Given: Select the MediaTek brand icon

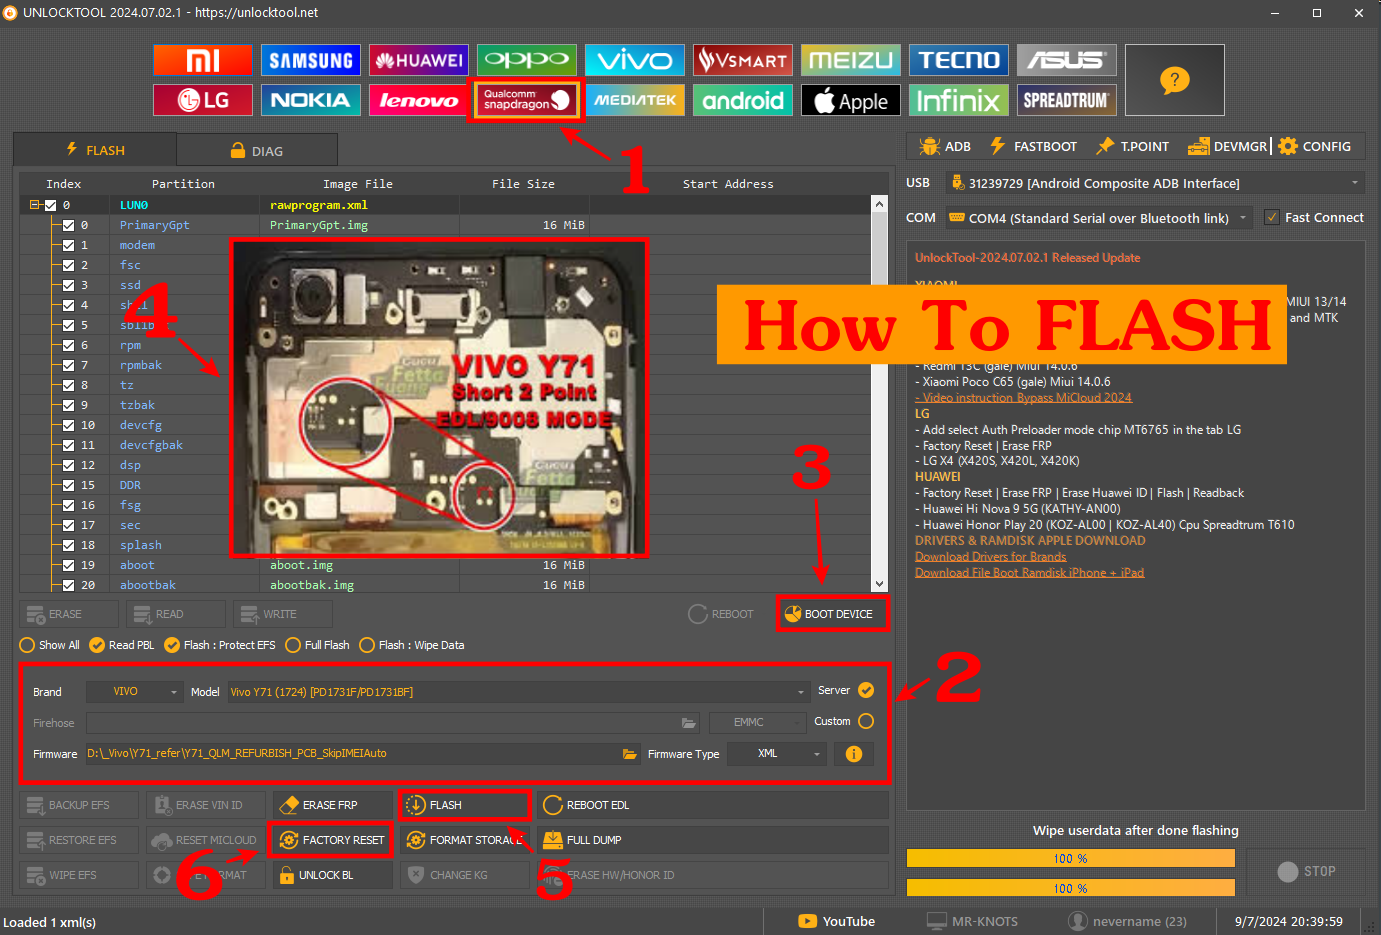Looking at the screenshot, I should pos(634,100).
